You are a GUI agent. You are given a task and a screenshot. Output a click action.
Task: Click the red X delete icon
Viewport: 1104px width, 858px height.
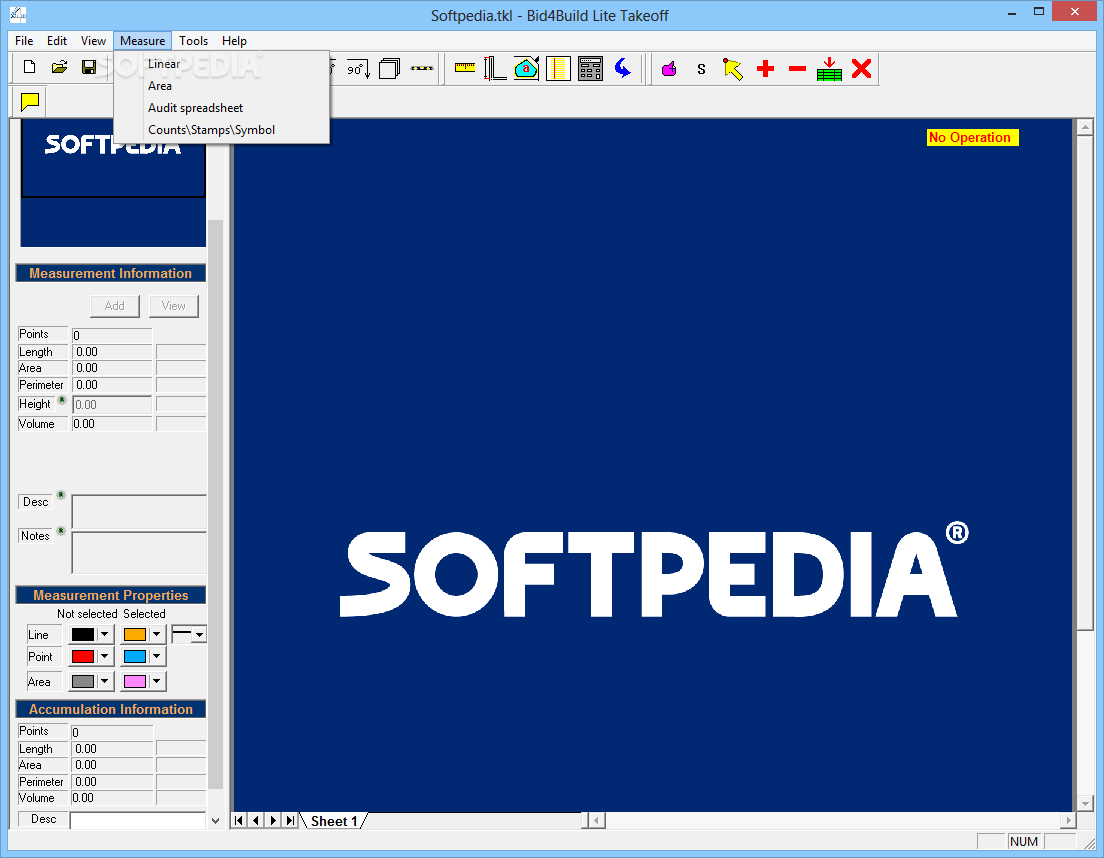(861, 69)
